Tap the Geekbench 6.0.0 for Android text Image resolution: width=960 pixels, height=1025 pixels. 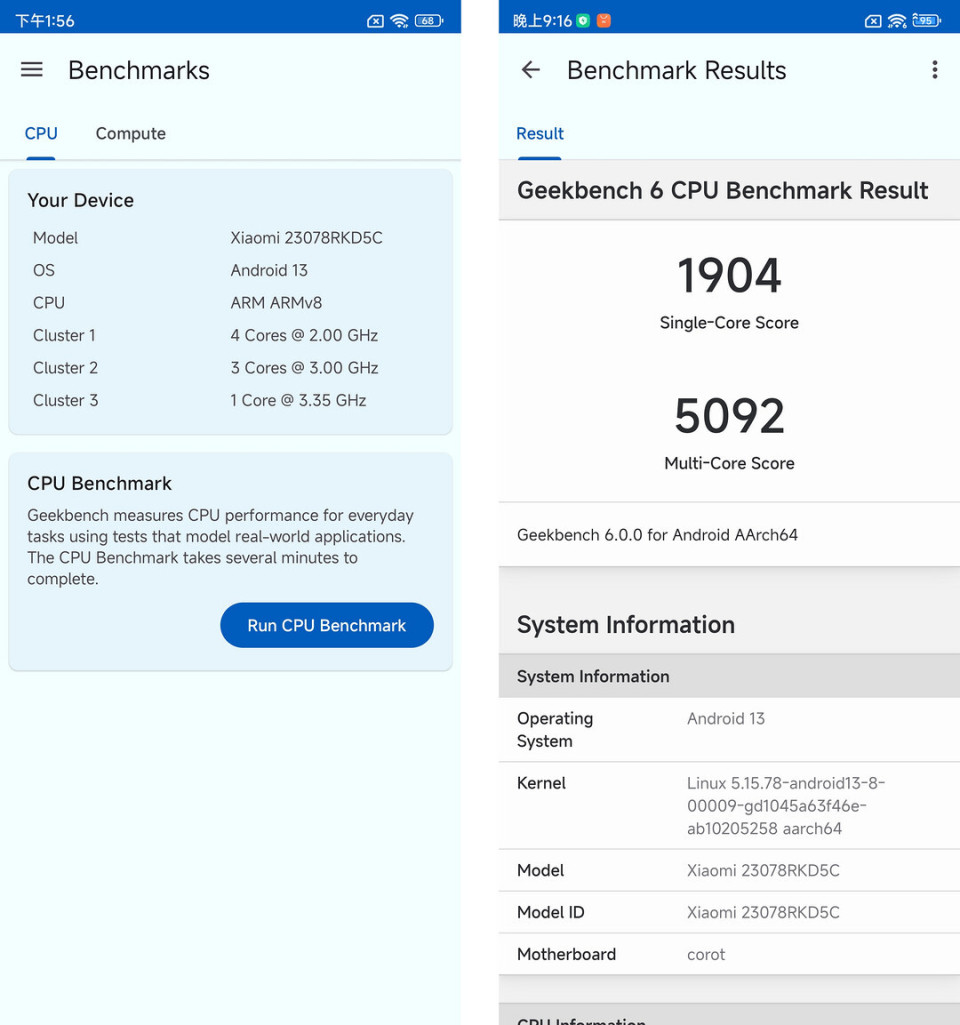tap(657, 535)
